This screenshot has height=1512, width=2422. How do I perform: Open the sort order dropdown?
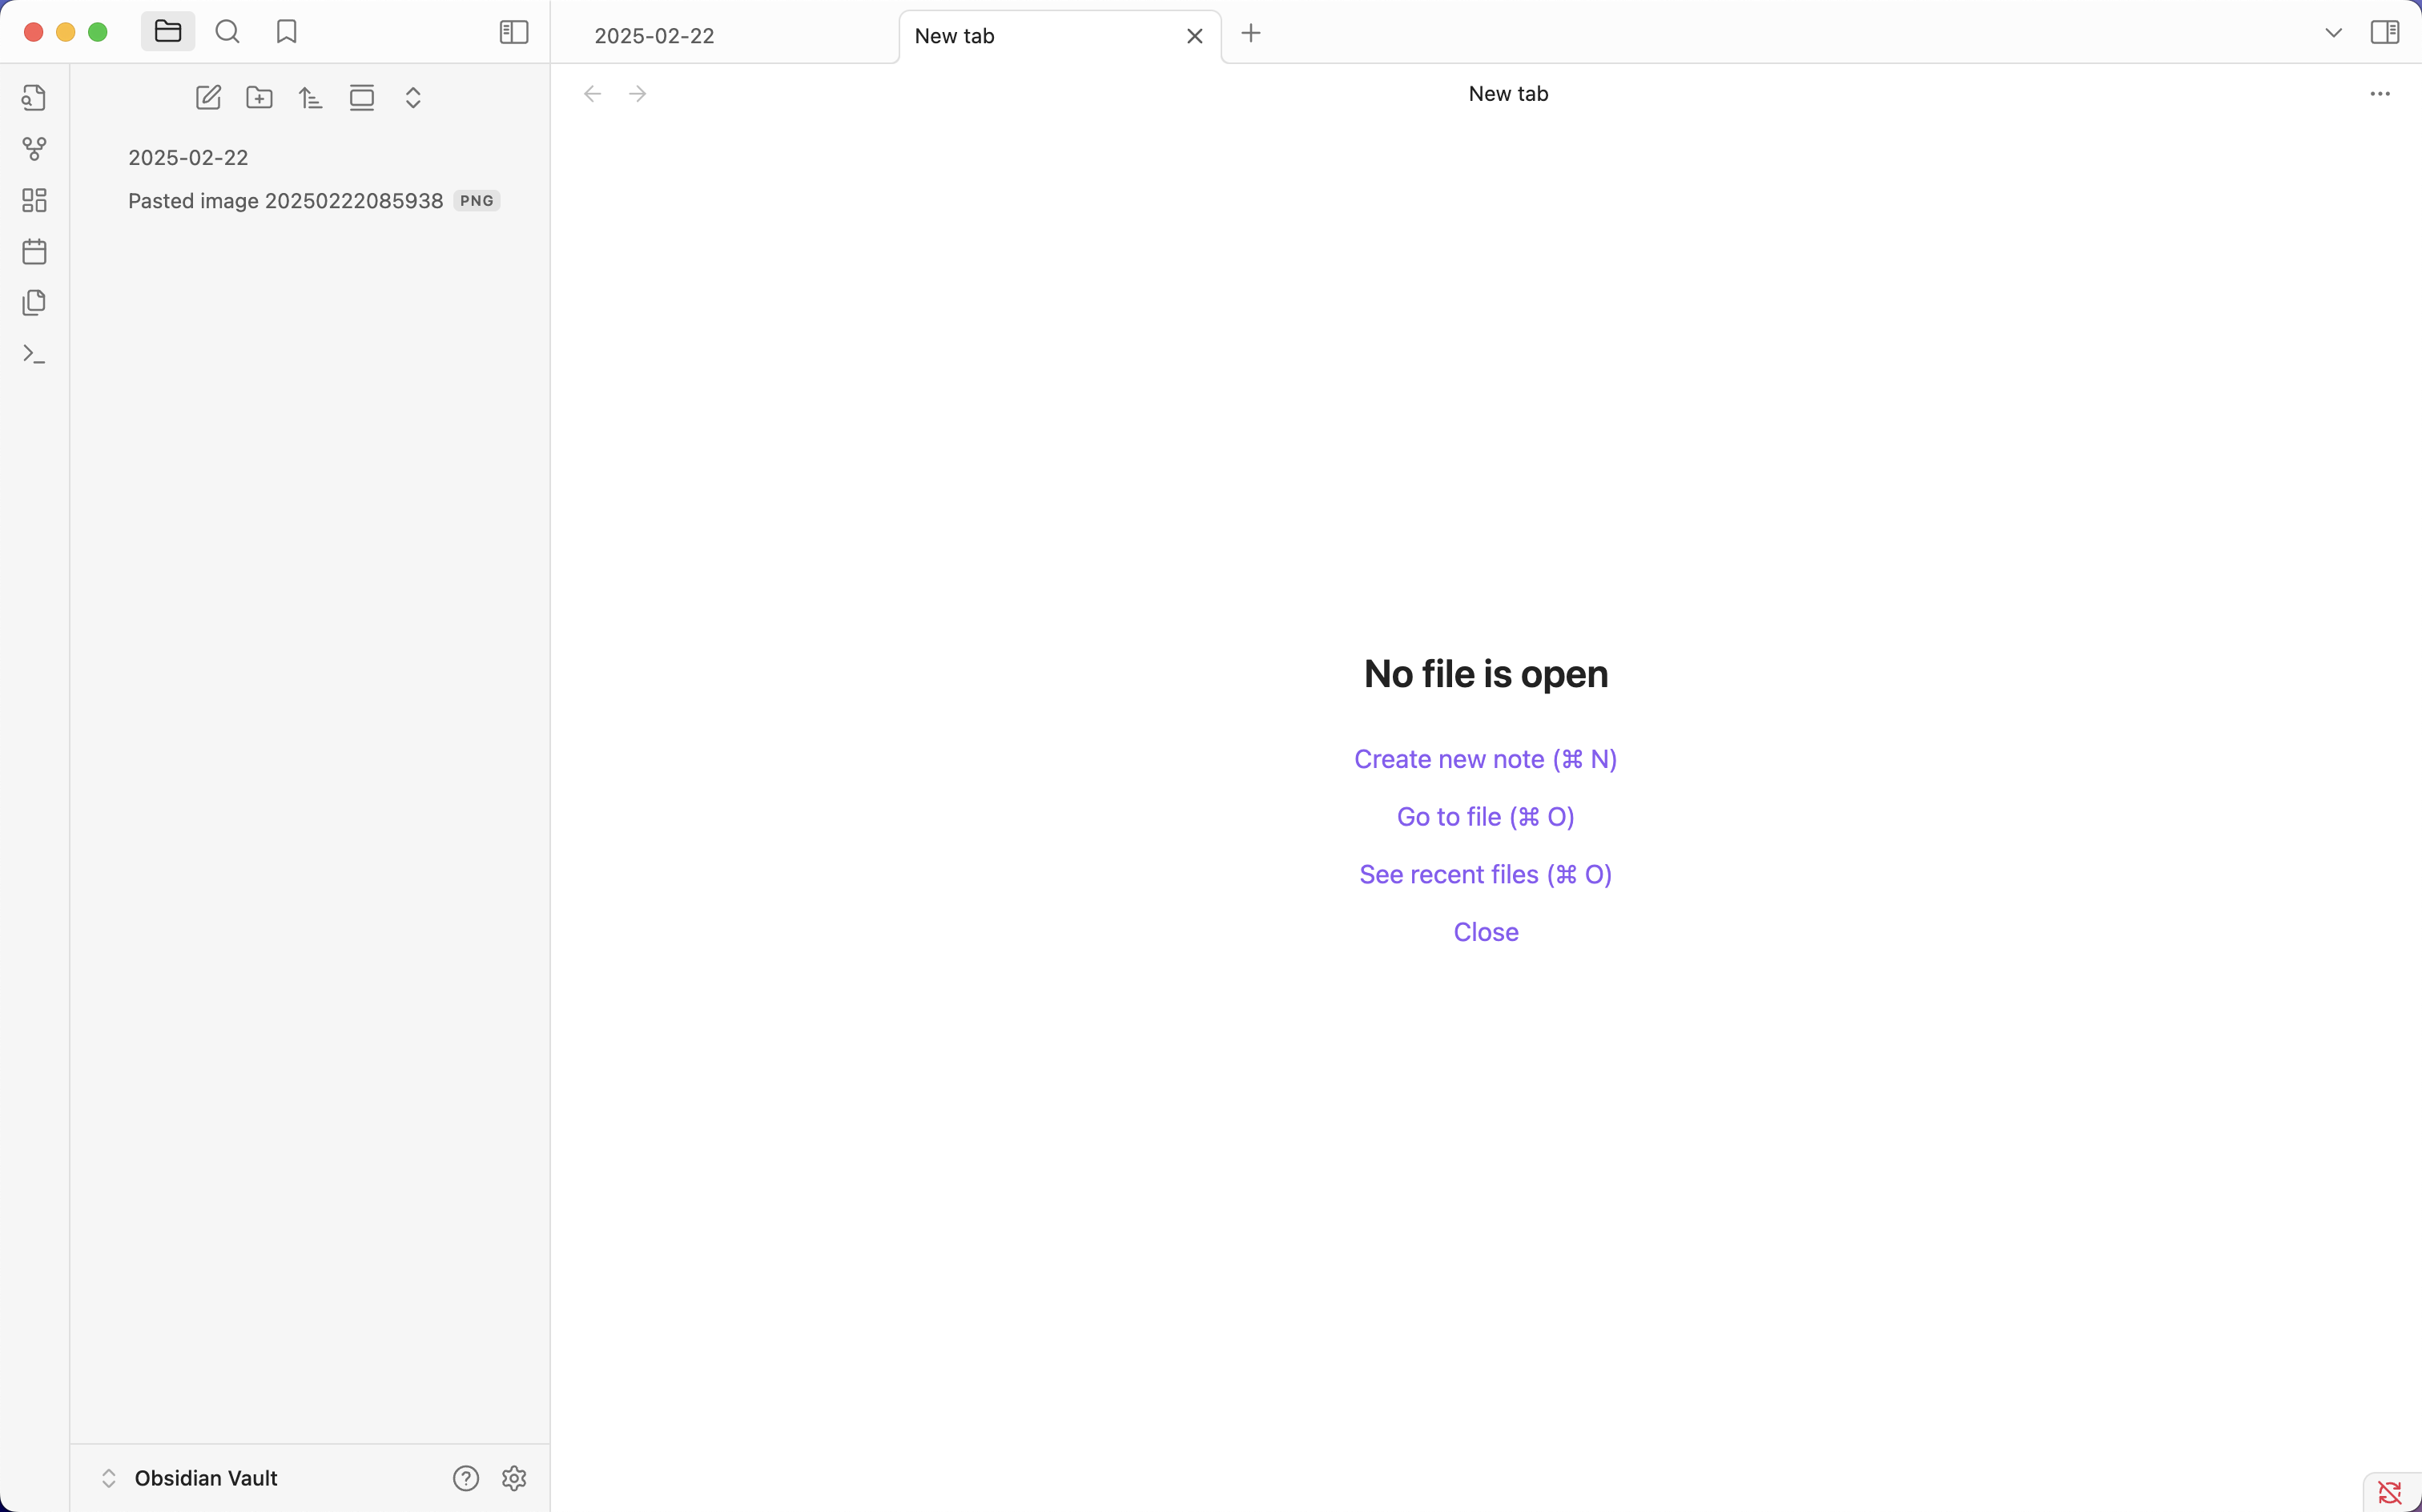pos(311,98)
